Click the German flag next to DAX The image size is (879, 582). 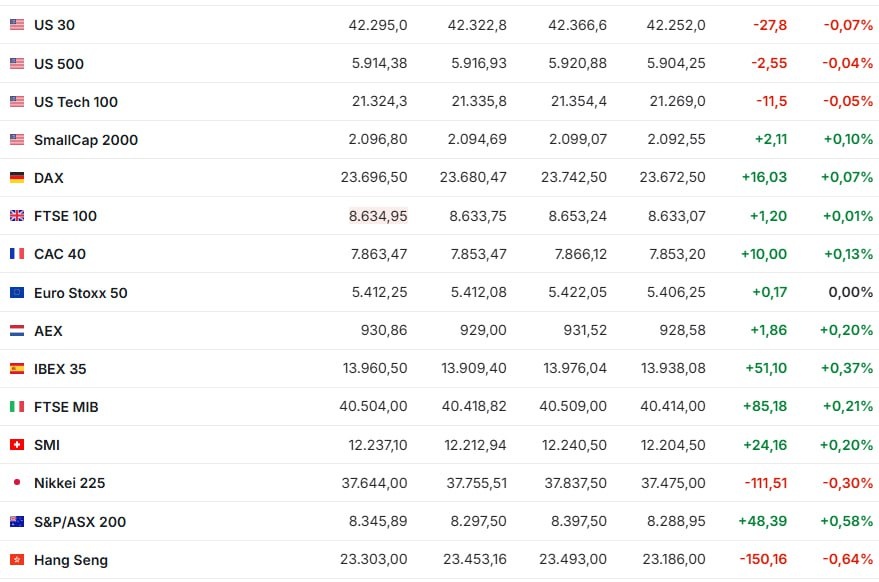click(x=17, y=178)
